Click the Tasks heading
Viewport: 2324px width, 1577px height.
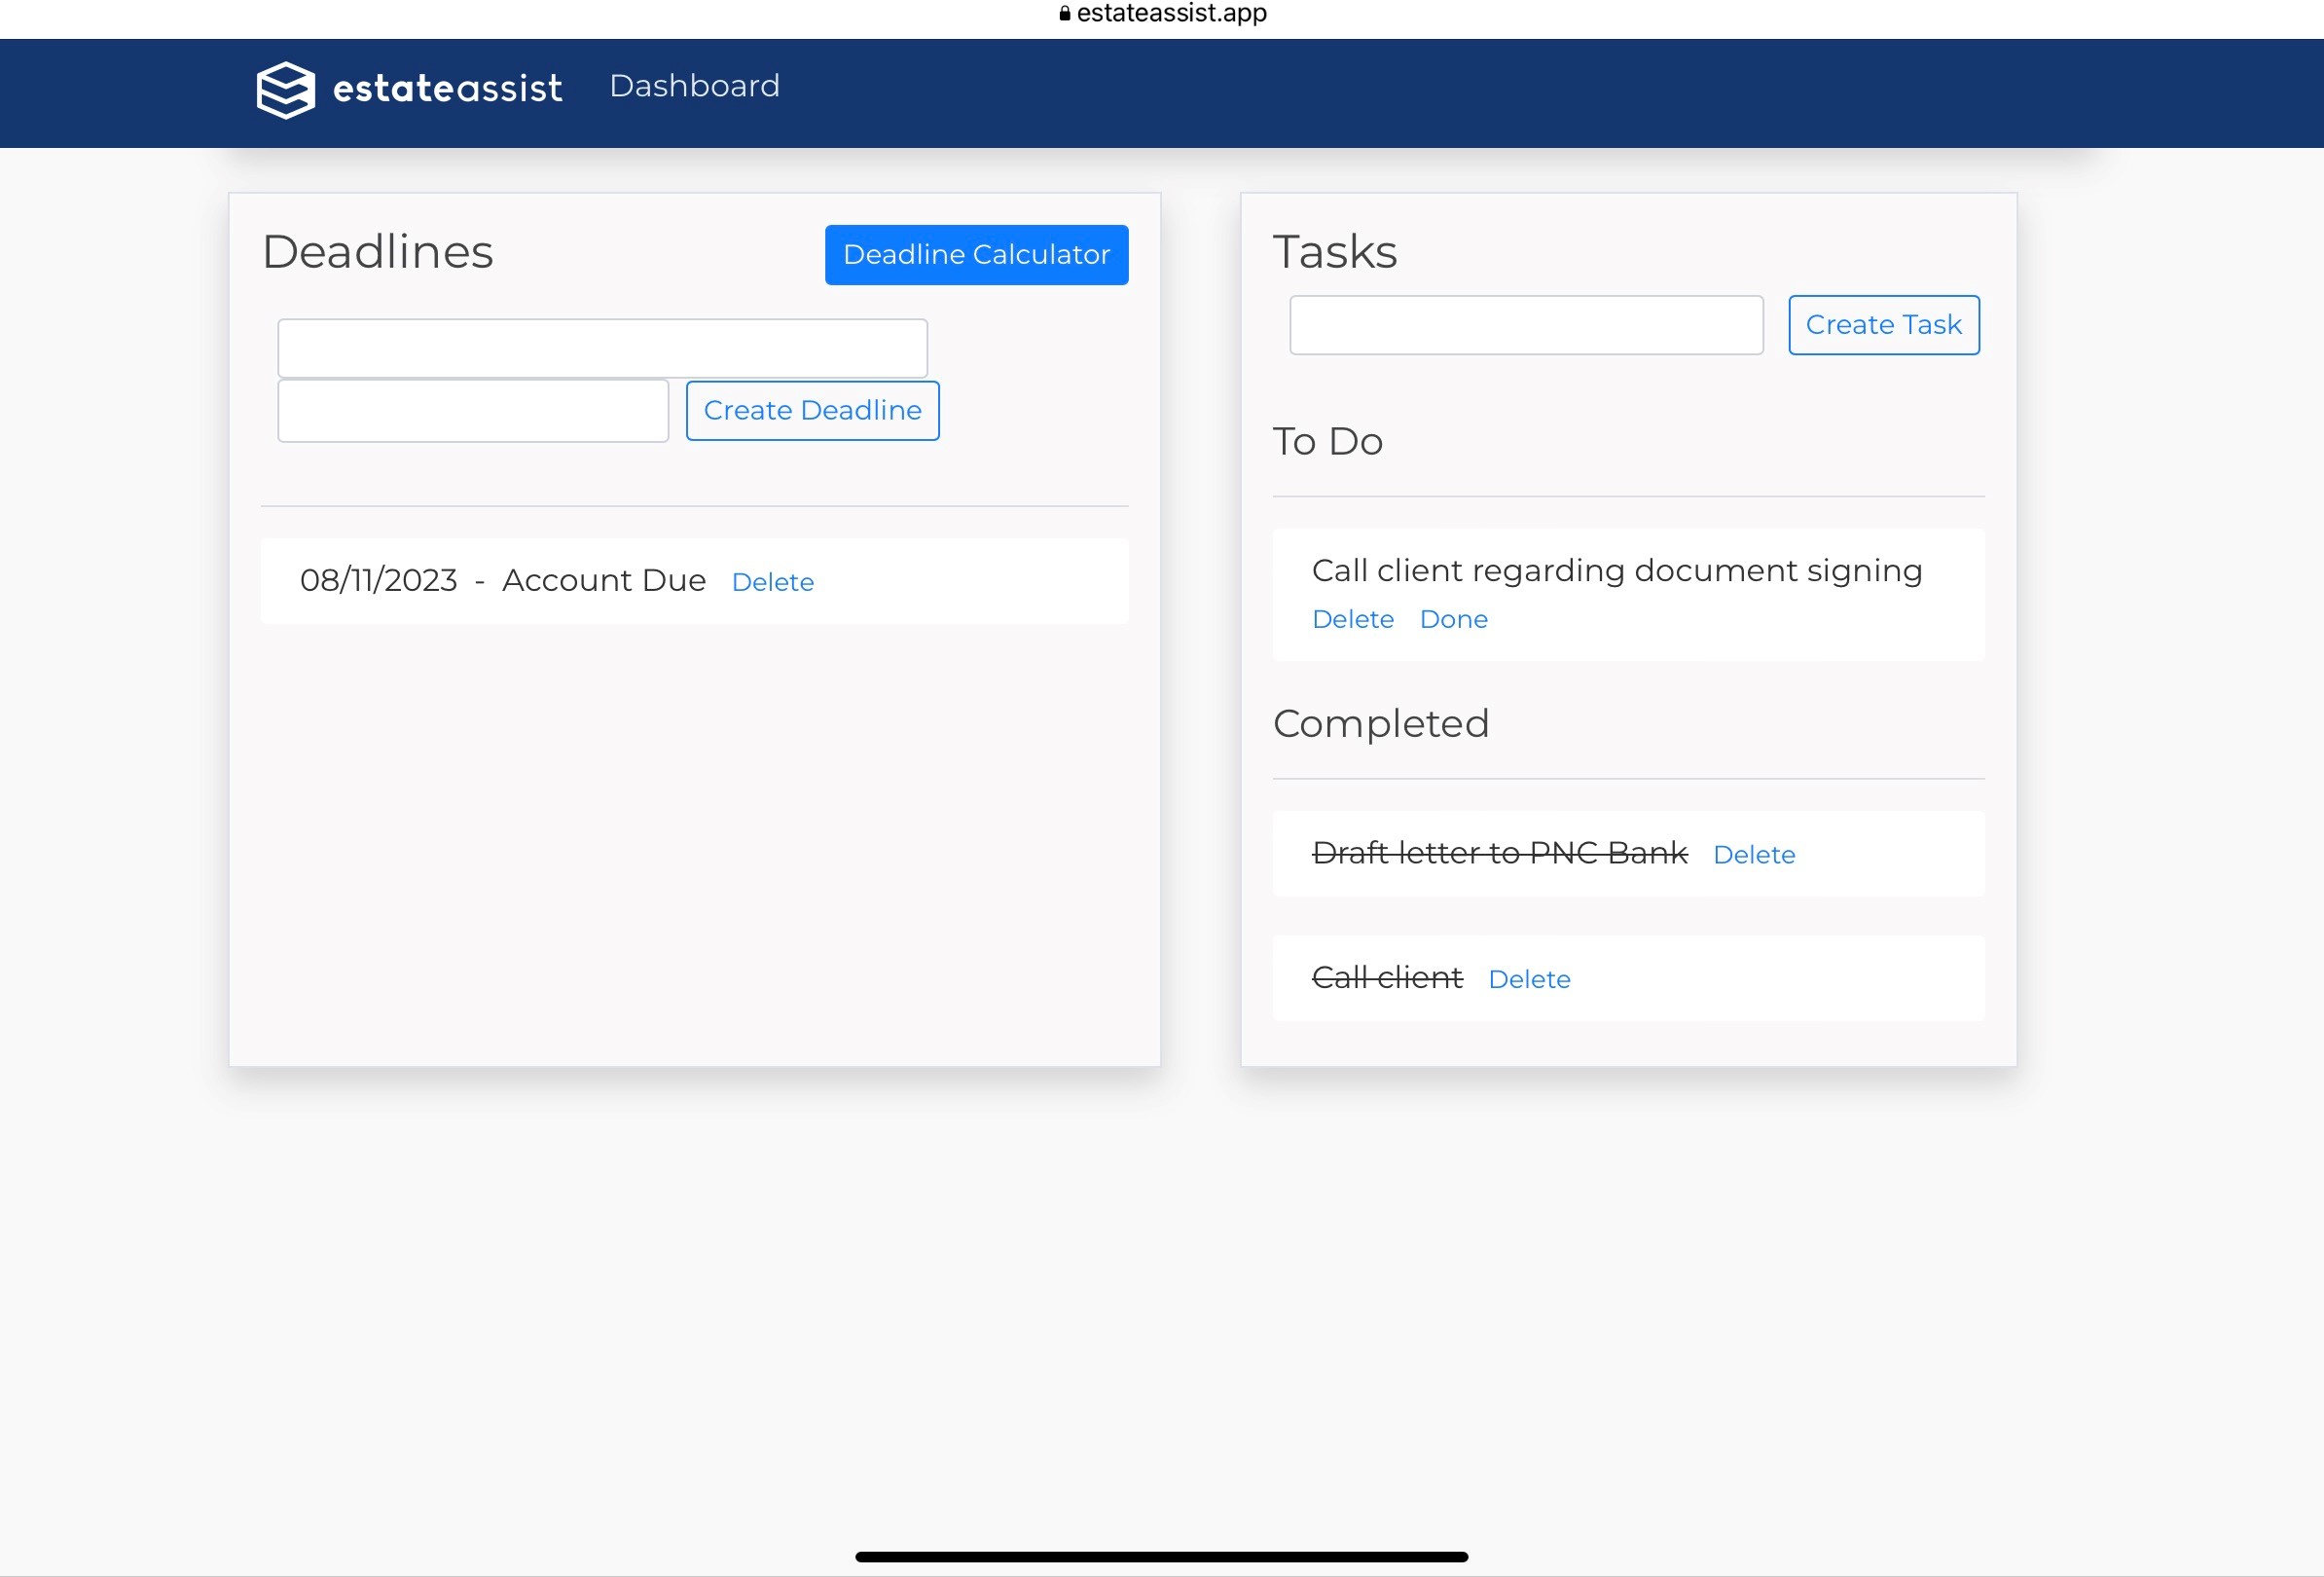[x=1334, y=251]
